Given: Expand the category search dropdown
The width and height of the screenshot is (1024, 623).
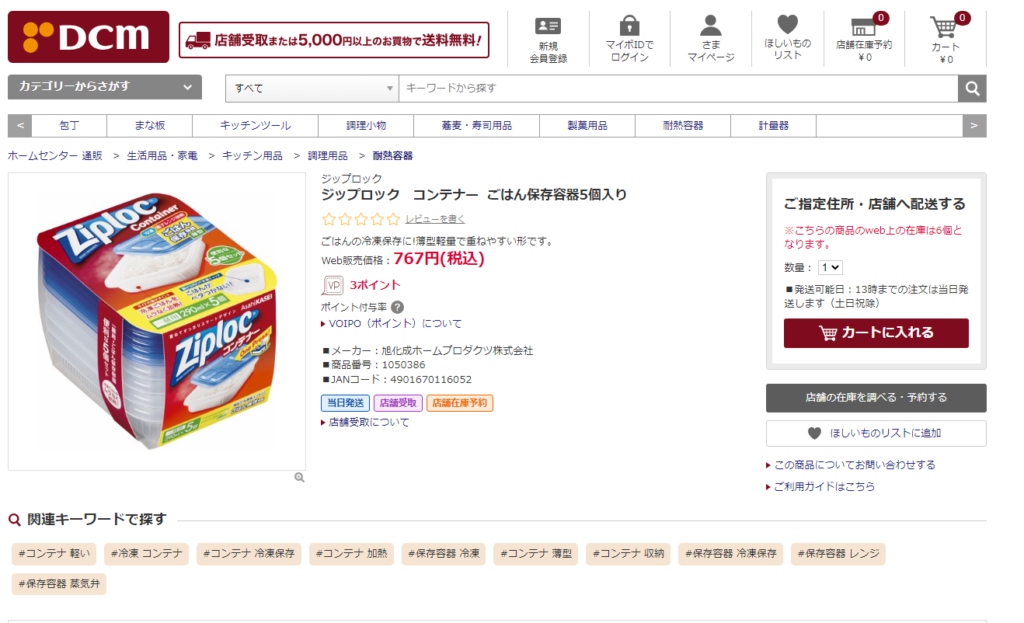Looking at the screenshot, I should [105, 87].
